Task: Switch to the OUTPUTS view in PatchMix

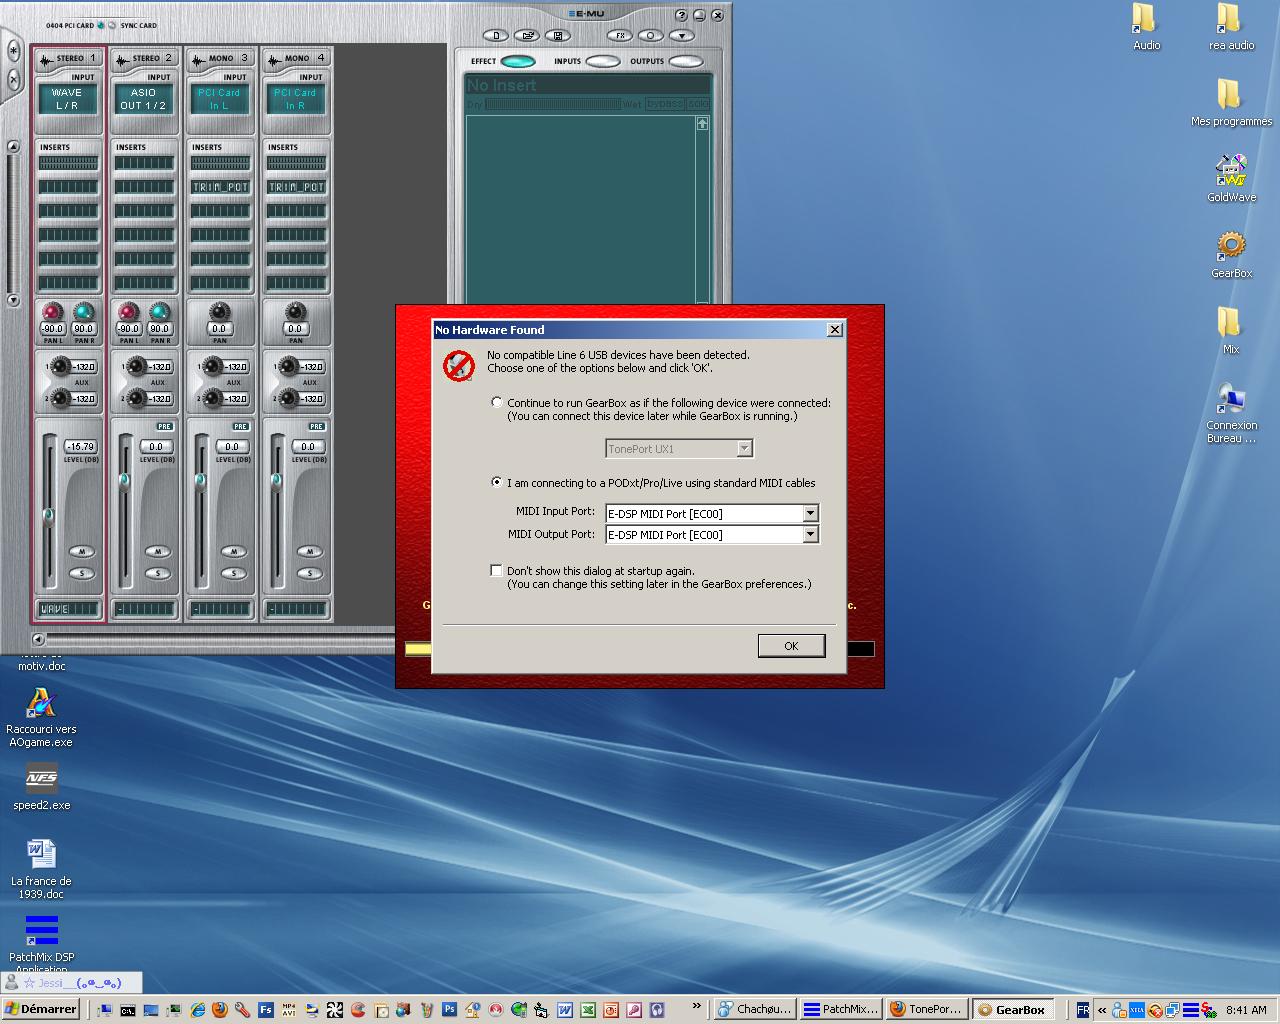Action: coord(686,61)
